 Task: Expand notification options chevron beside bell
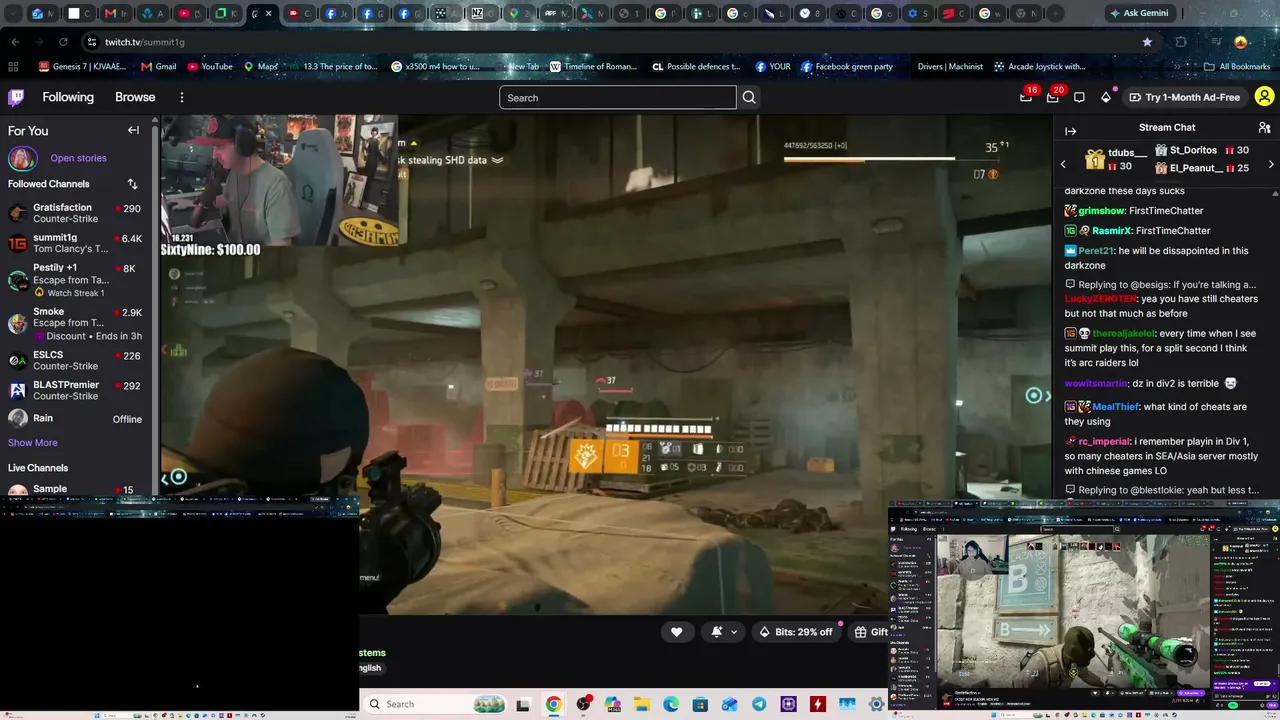click(x=734, y=632)
